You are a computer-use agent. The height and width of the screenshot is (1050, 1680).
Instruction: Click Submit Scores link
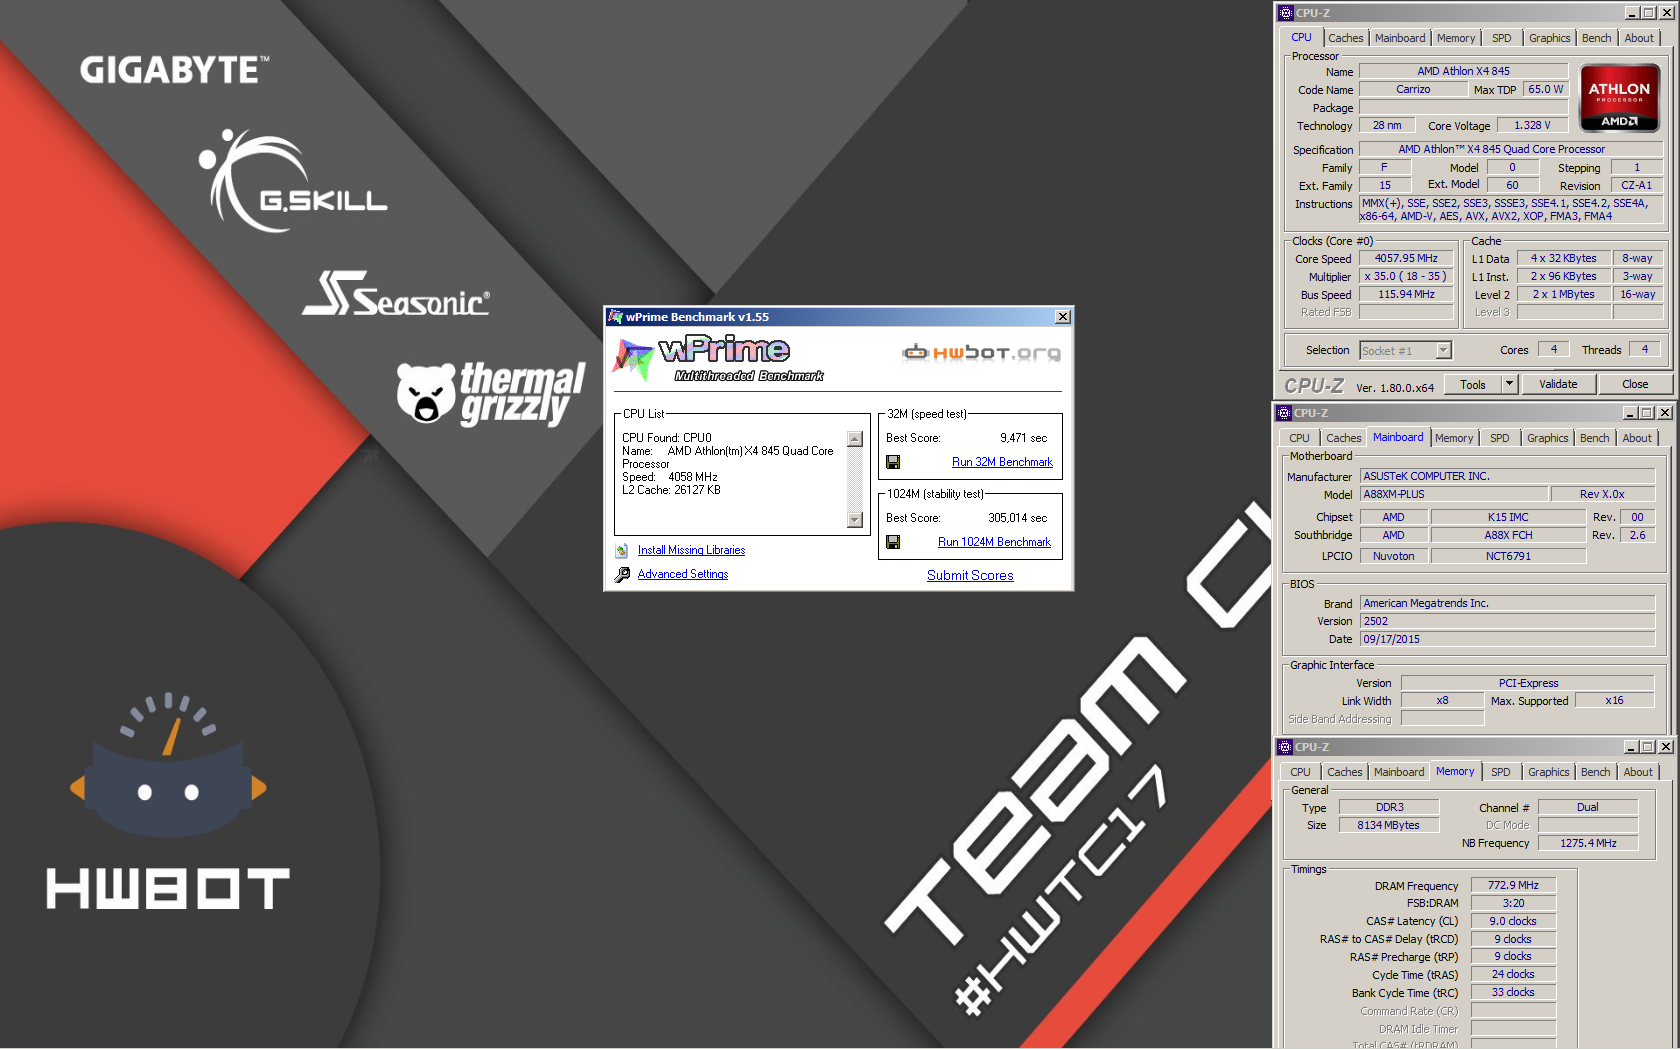970,575
